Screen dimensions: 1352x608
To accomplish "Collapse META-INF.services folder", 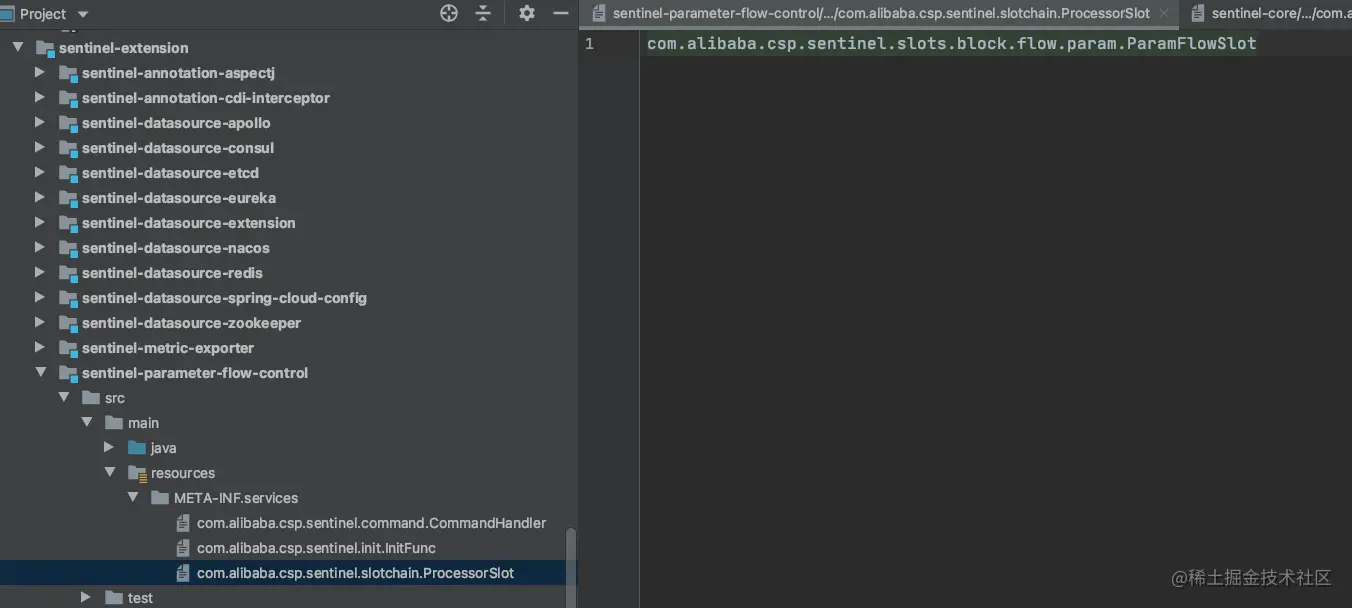I will point(132,497).
